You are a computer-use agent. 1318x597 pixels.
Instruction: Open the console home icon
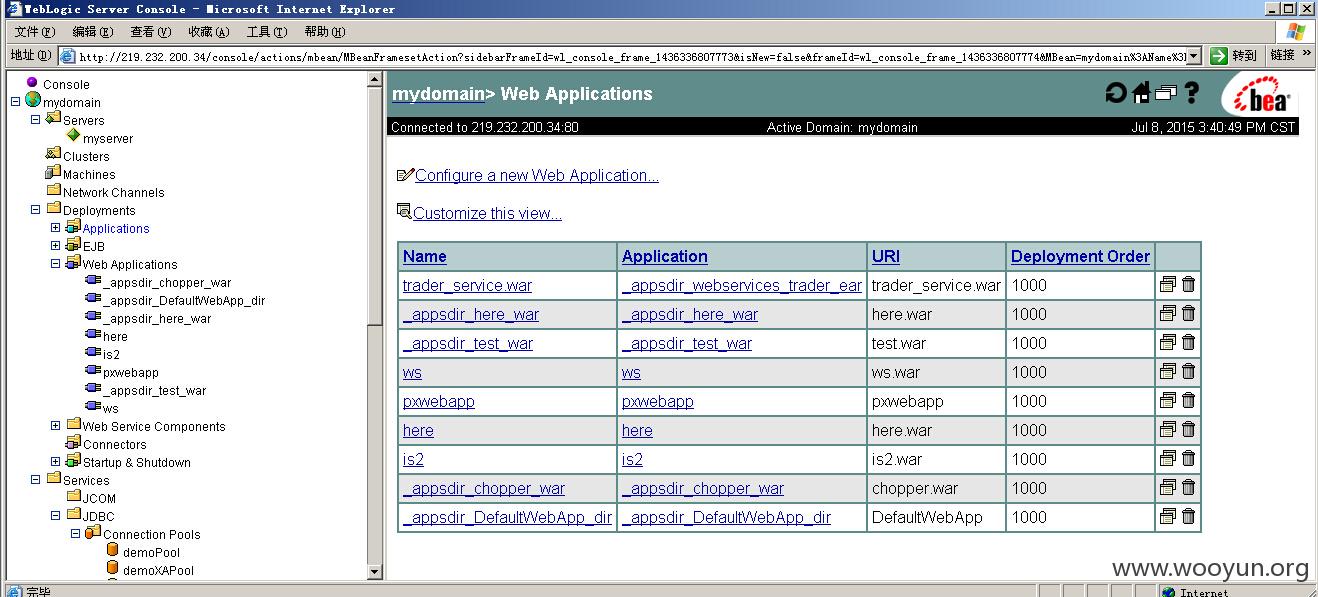point(1141,93)
